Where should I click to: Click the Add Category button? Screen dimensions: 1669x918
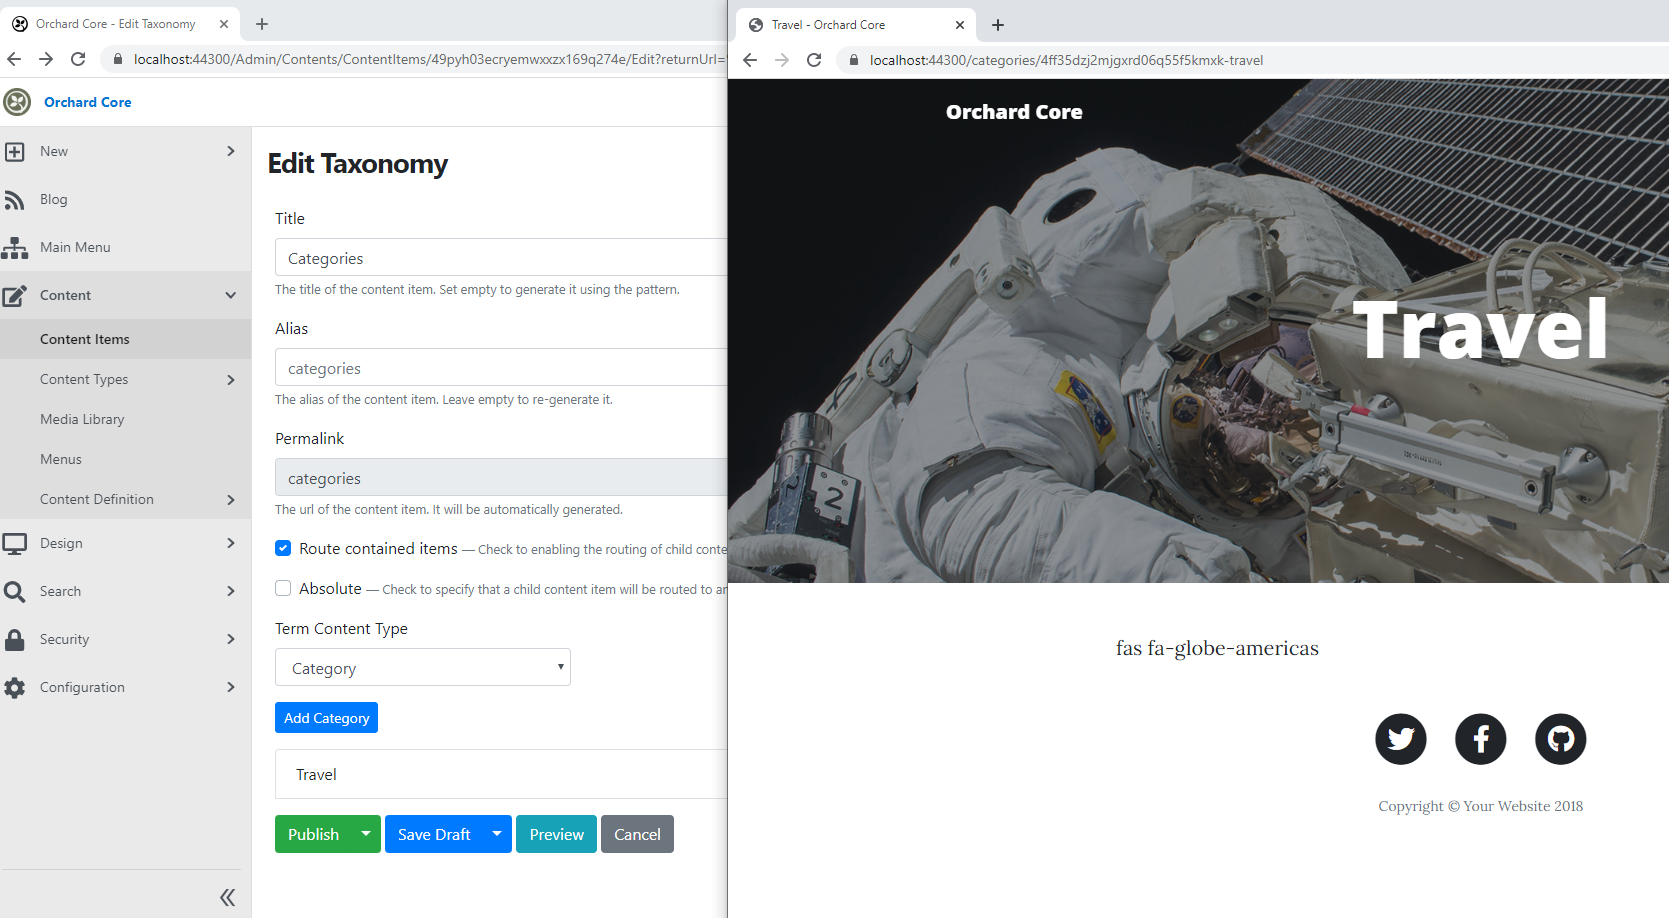[x=326, y=718]
